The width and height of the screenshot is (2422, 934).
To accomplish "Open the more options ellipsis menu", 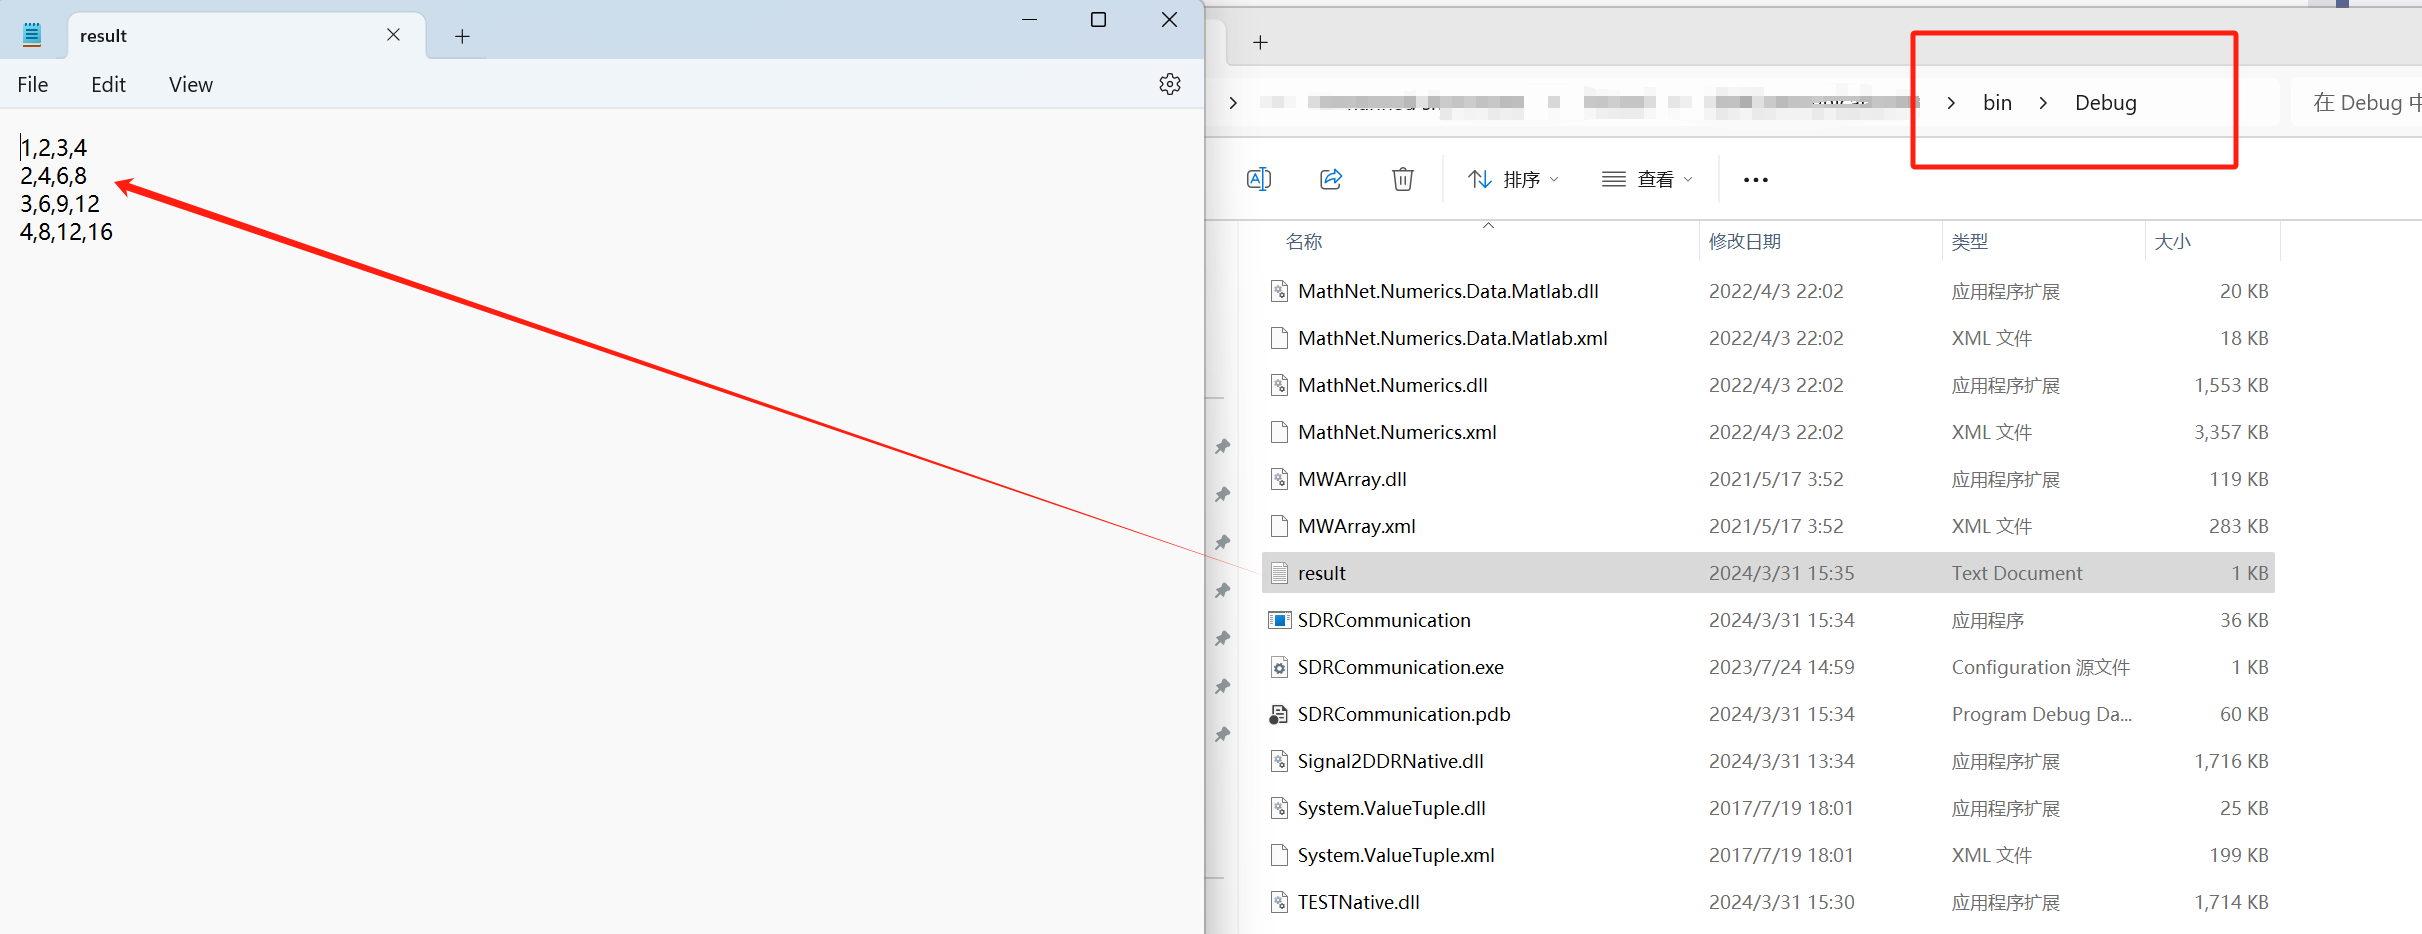I will click(1755, 180).
